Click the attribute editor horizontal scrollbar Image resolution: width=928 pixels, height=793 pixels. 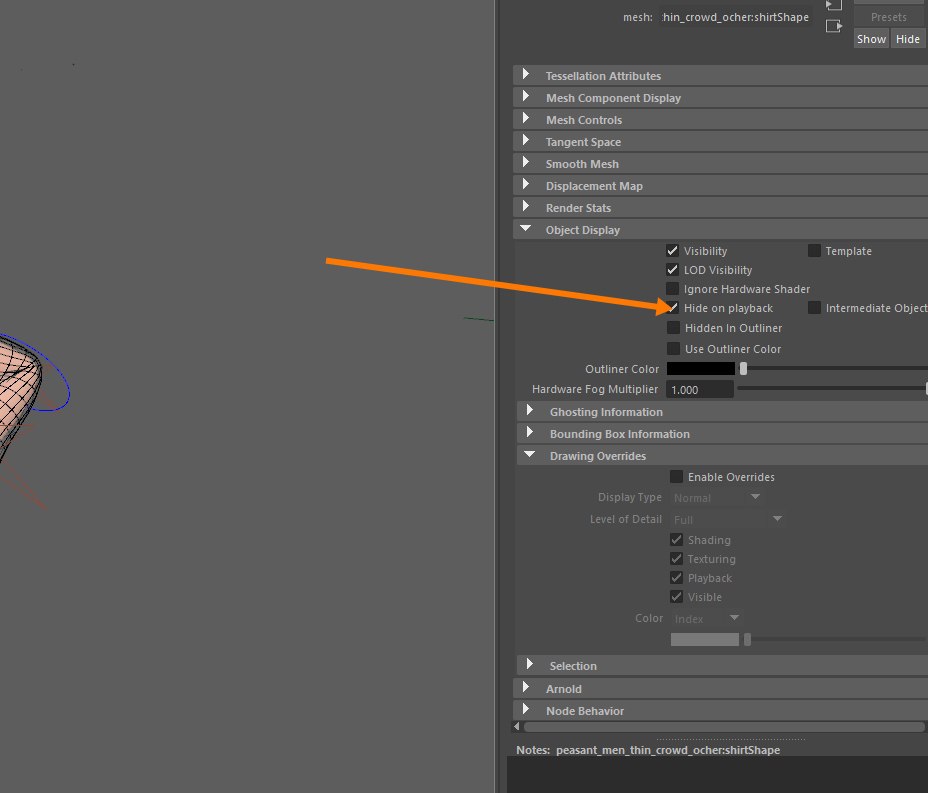(724, 726)
